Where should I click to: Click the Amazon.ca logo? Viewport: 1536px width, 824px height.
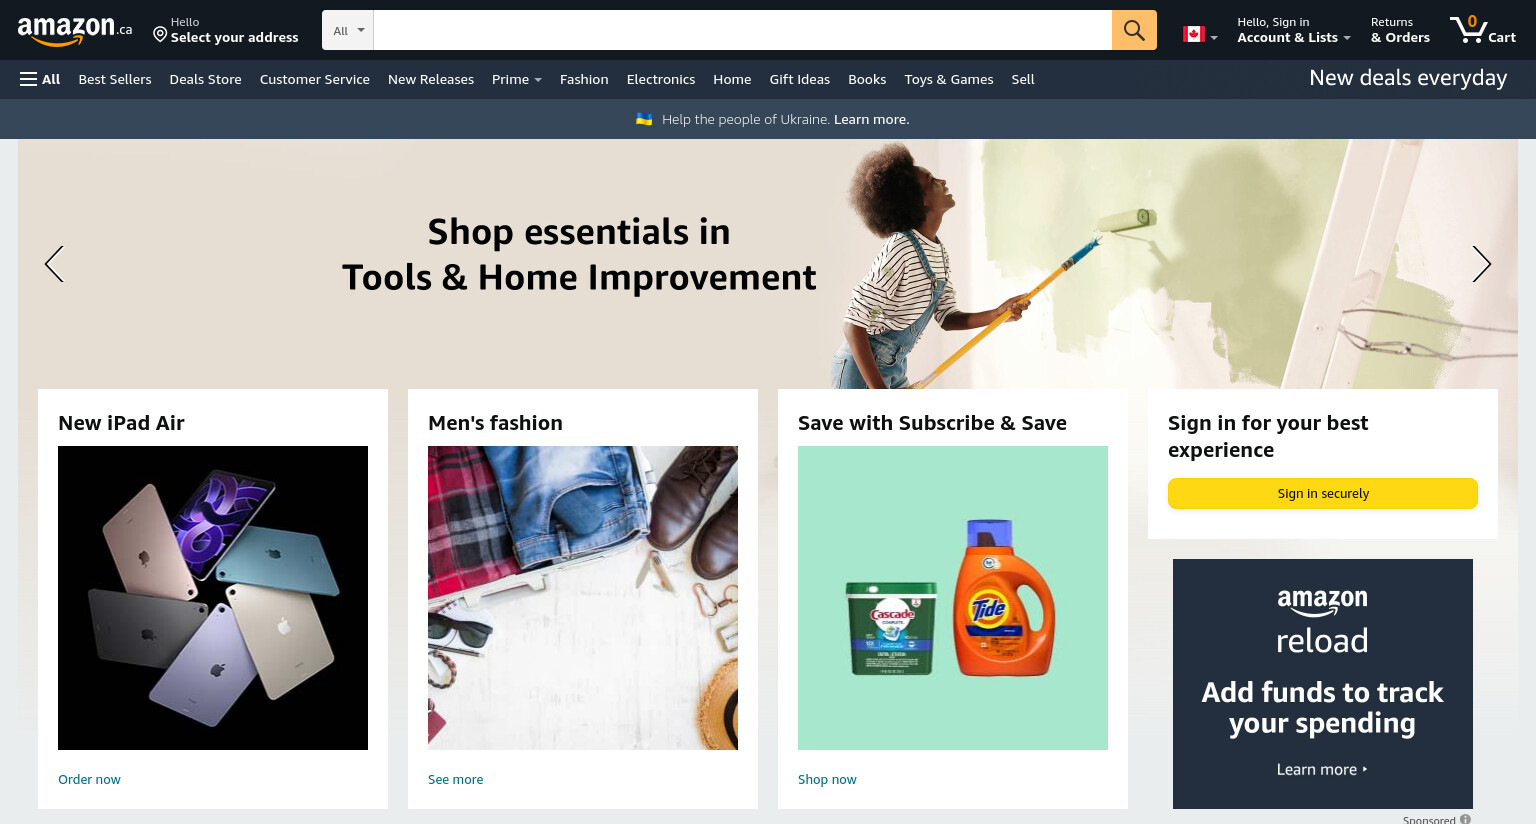(75, 30)
